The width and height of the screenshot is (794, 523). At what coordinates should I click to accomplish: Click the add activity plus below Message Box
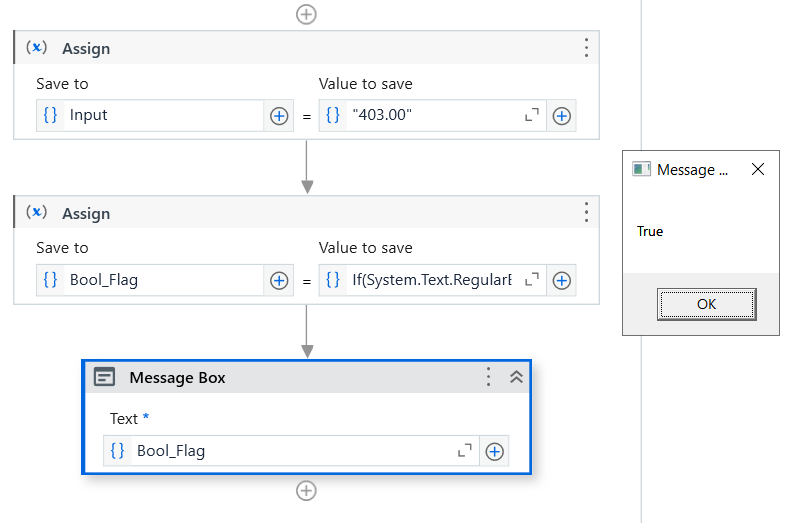[x=307, y=491]
